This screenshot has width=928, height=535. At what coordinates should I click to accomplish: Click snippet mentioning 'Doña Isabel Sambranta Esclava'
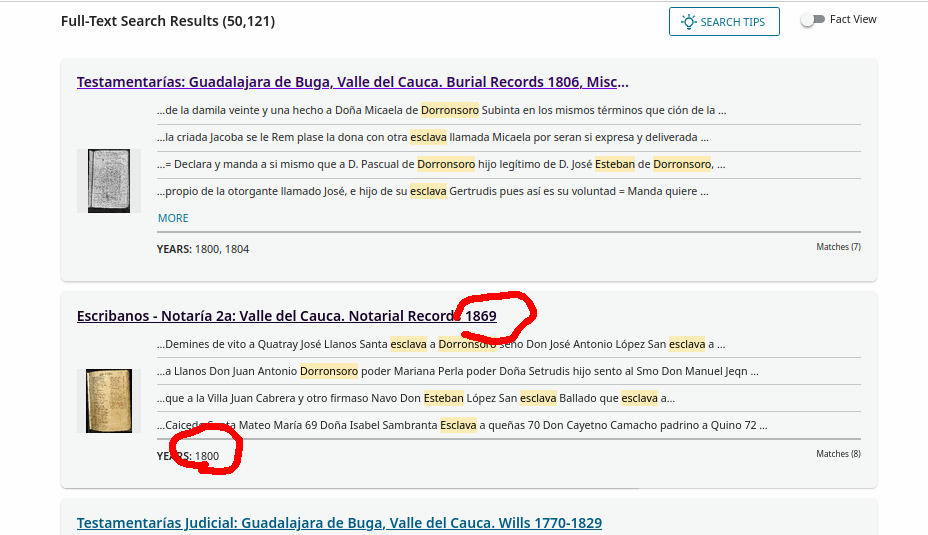(462, 425)
